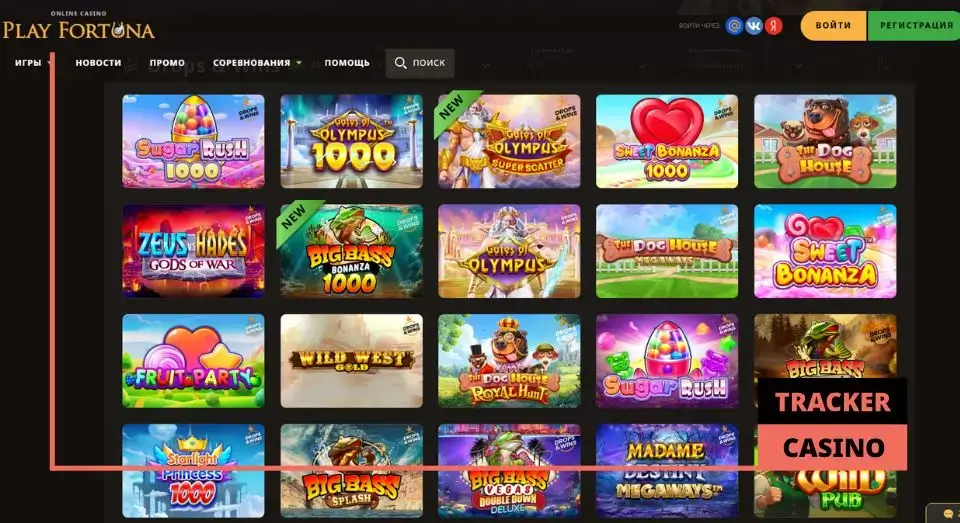This screenshot has height=523, width=960.
Task: Sign in via the VK icon
Action: point(754,26)
